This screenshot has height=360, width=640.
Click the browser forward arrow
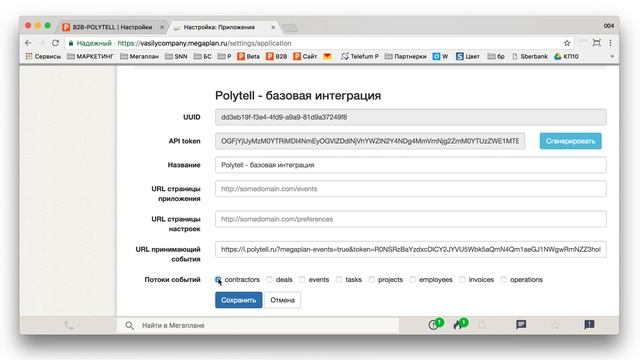41,43
